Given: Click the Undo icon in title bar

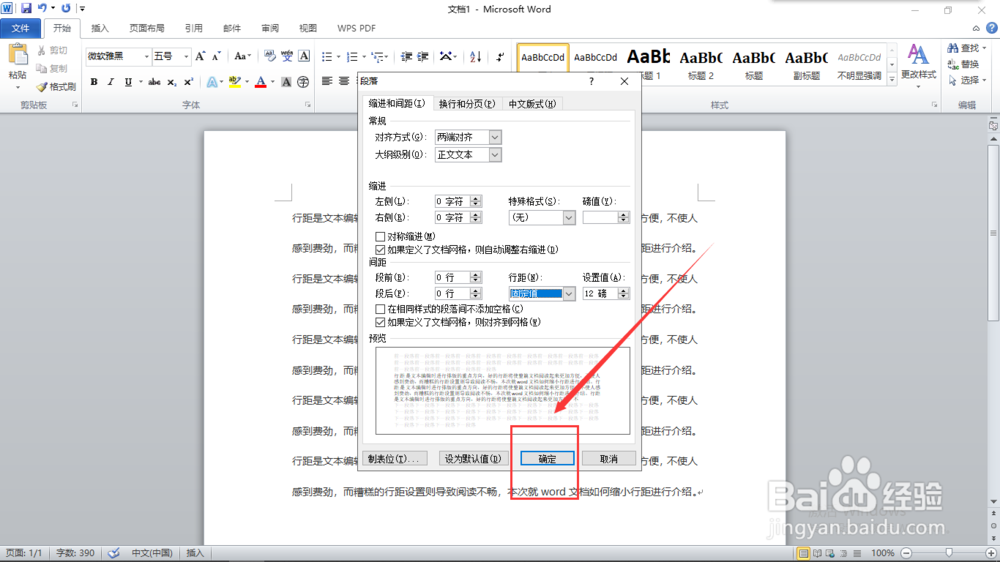Looking at the screenshot, I should coord(42,8).
